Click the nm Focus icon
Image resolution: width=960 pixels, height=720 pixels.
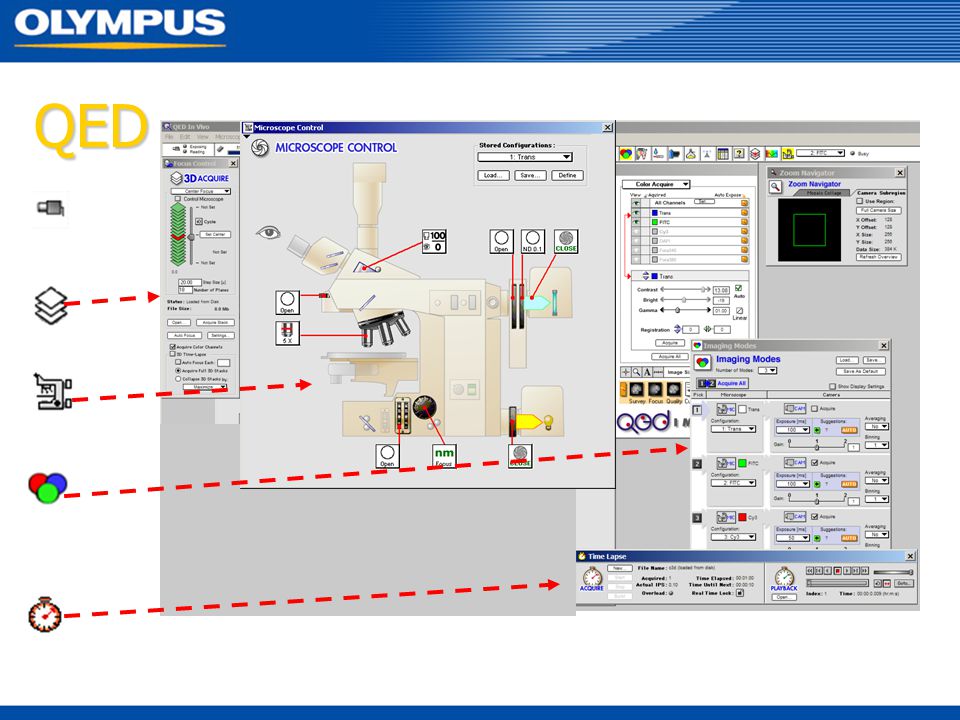(444, 456)
